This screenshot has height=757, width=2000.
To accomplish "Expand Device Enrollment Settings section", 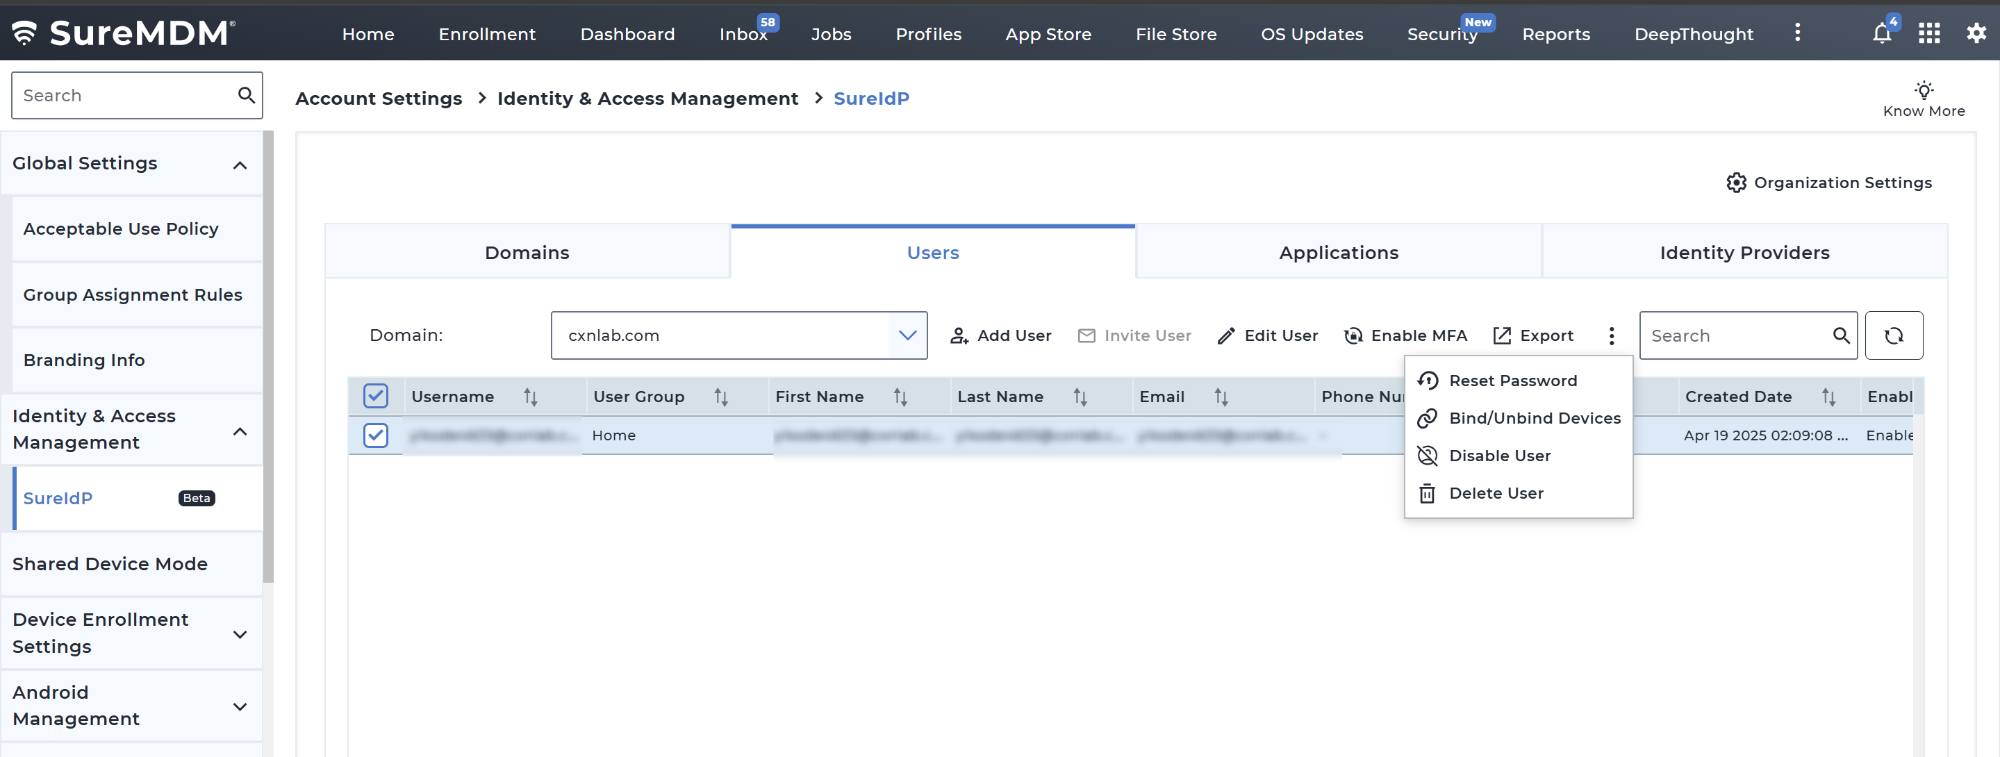I will 240,634.
